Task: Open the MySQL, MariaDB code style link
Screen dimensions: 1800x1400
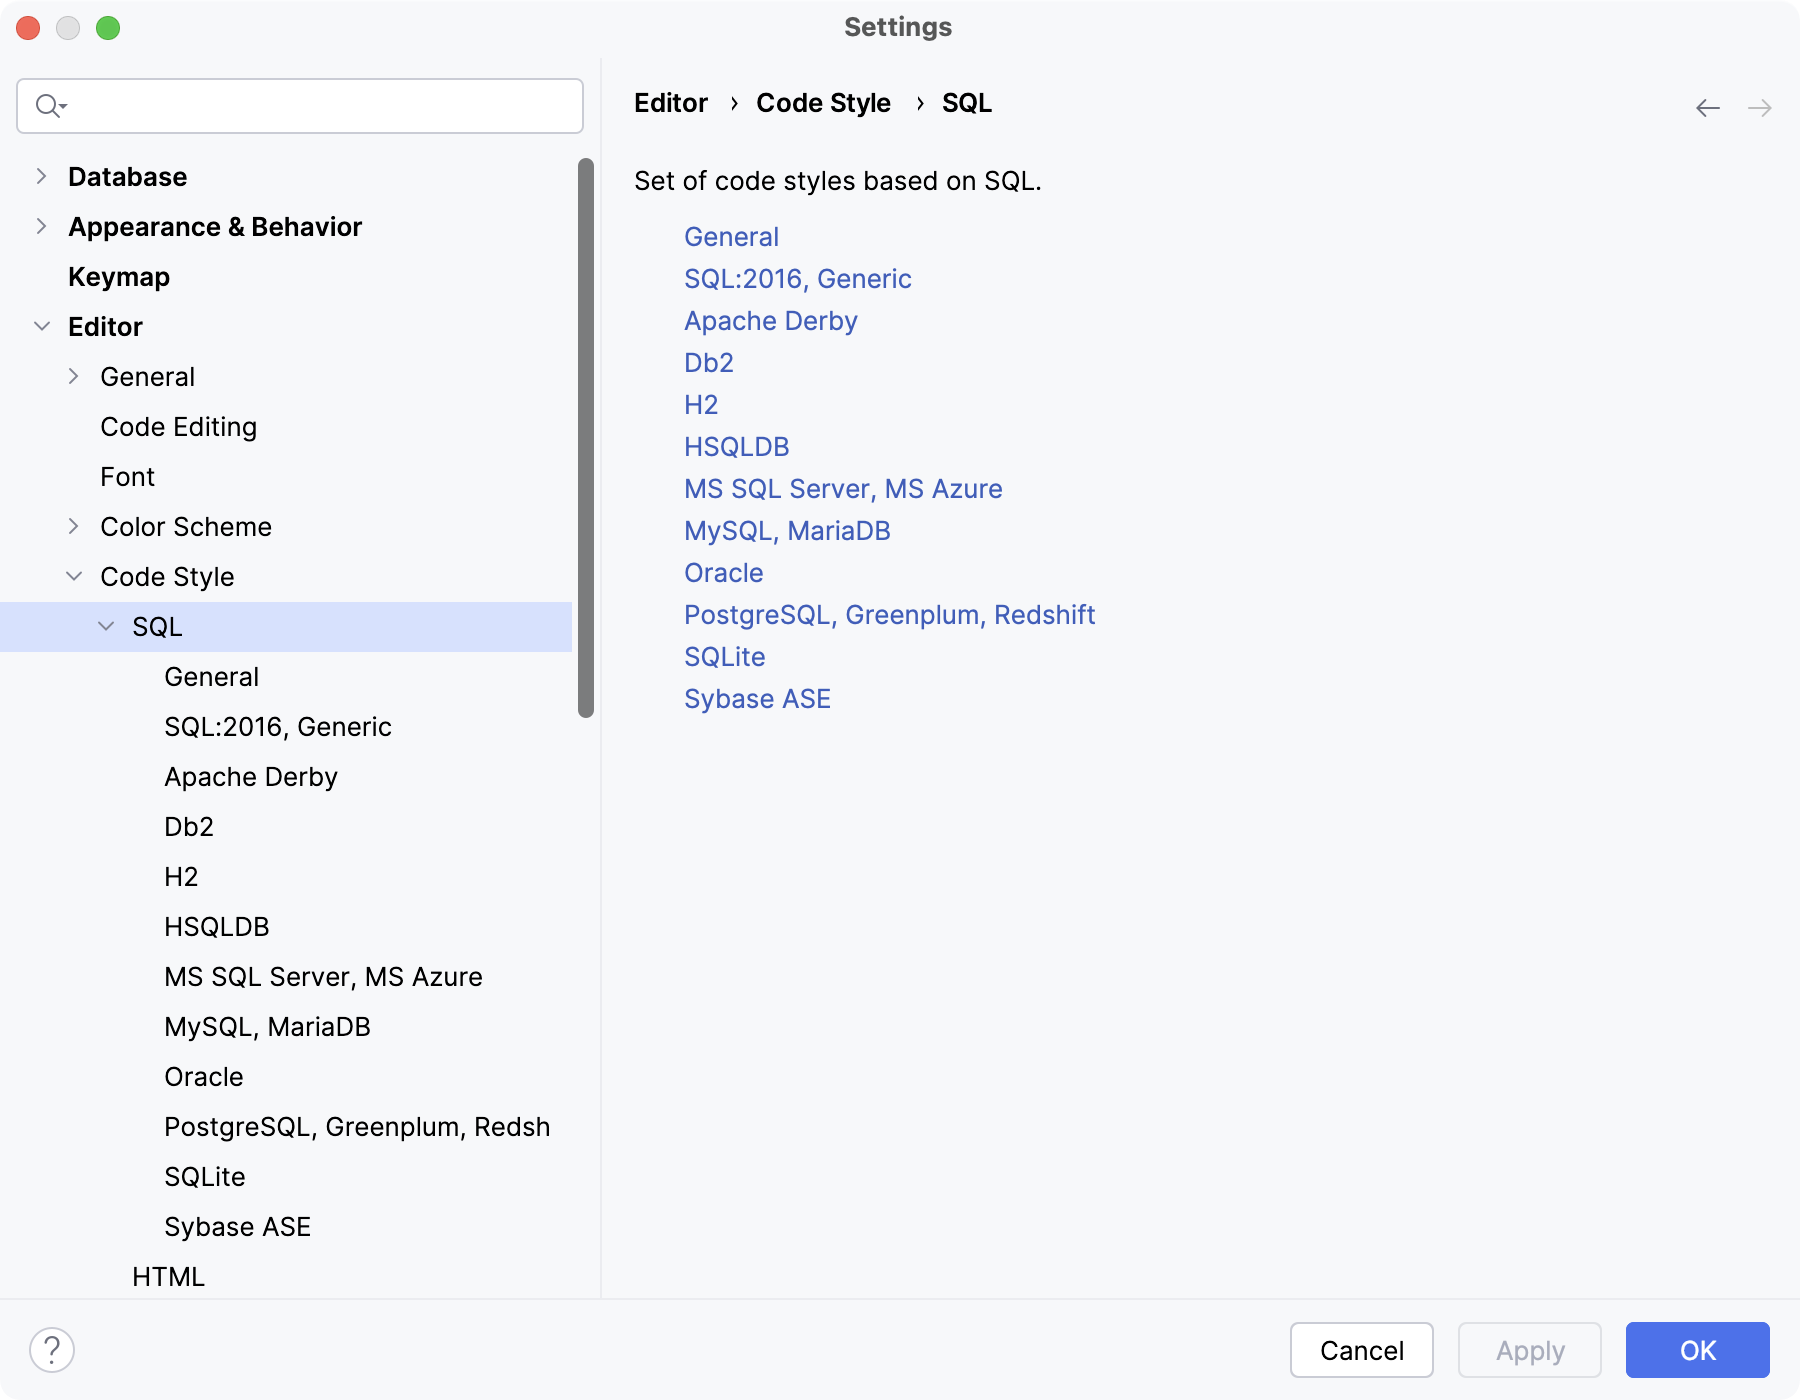Action: [x=787, y=531]
